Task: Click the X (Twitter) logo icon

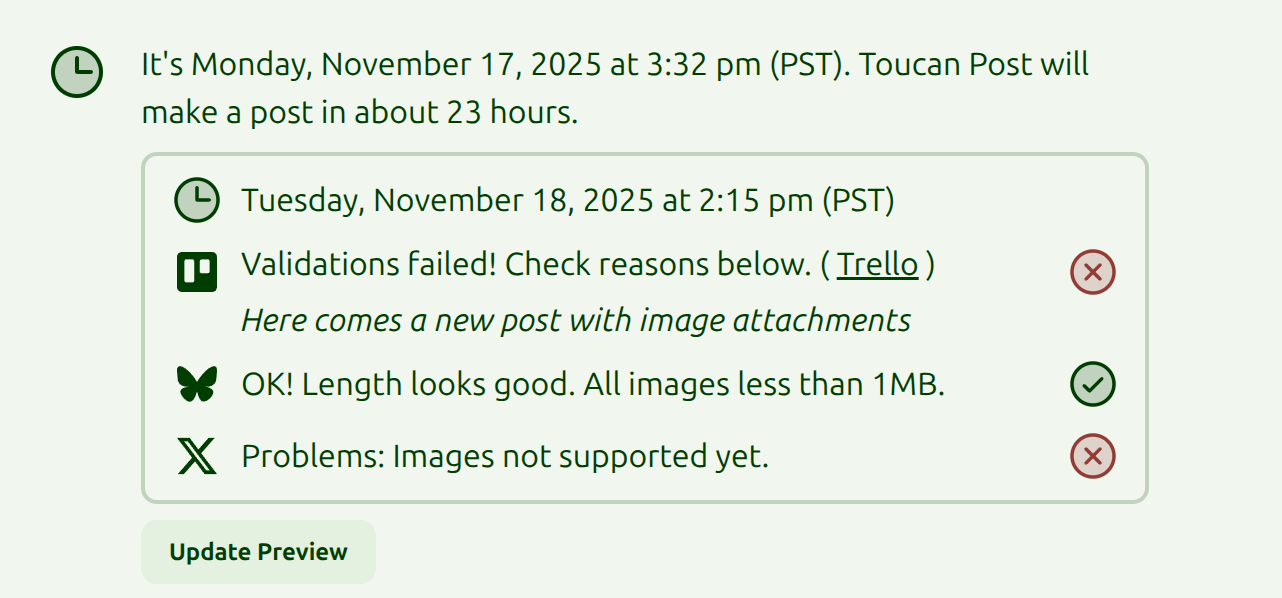Action: (196, 455)
